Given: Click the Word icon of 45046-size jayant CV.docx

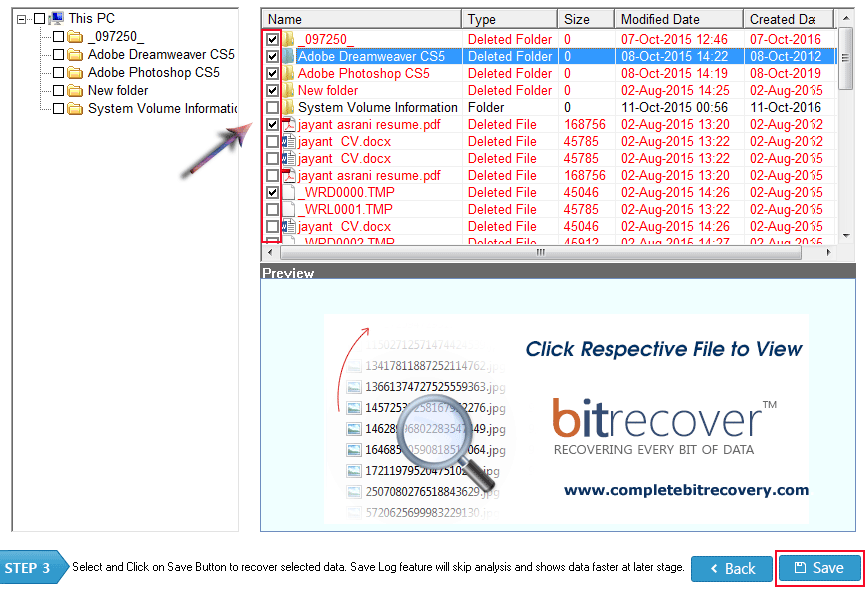Looking at the screenshot, I should click(289, 226).
